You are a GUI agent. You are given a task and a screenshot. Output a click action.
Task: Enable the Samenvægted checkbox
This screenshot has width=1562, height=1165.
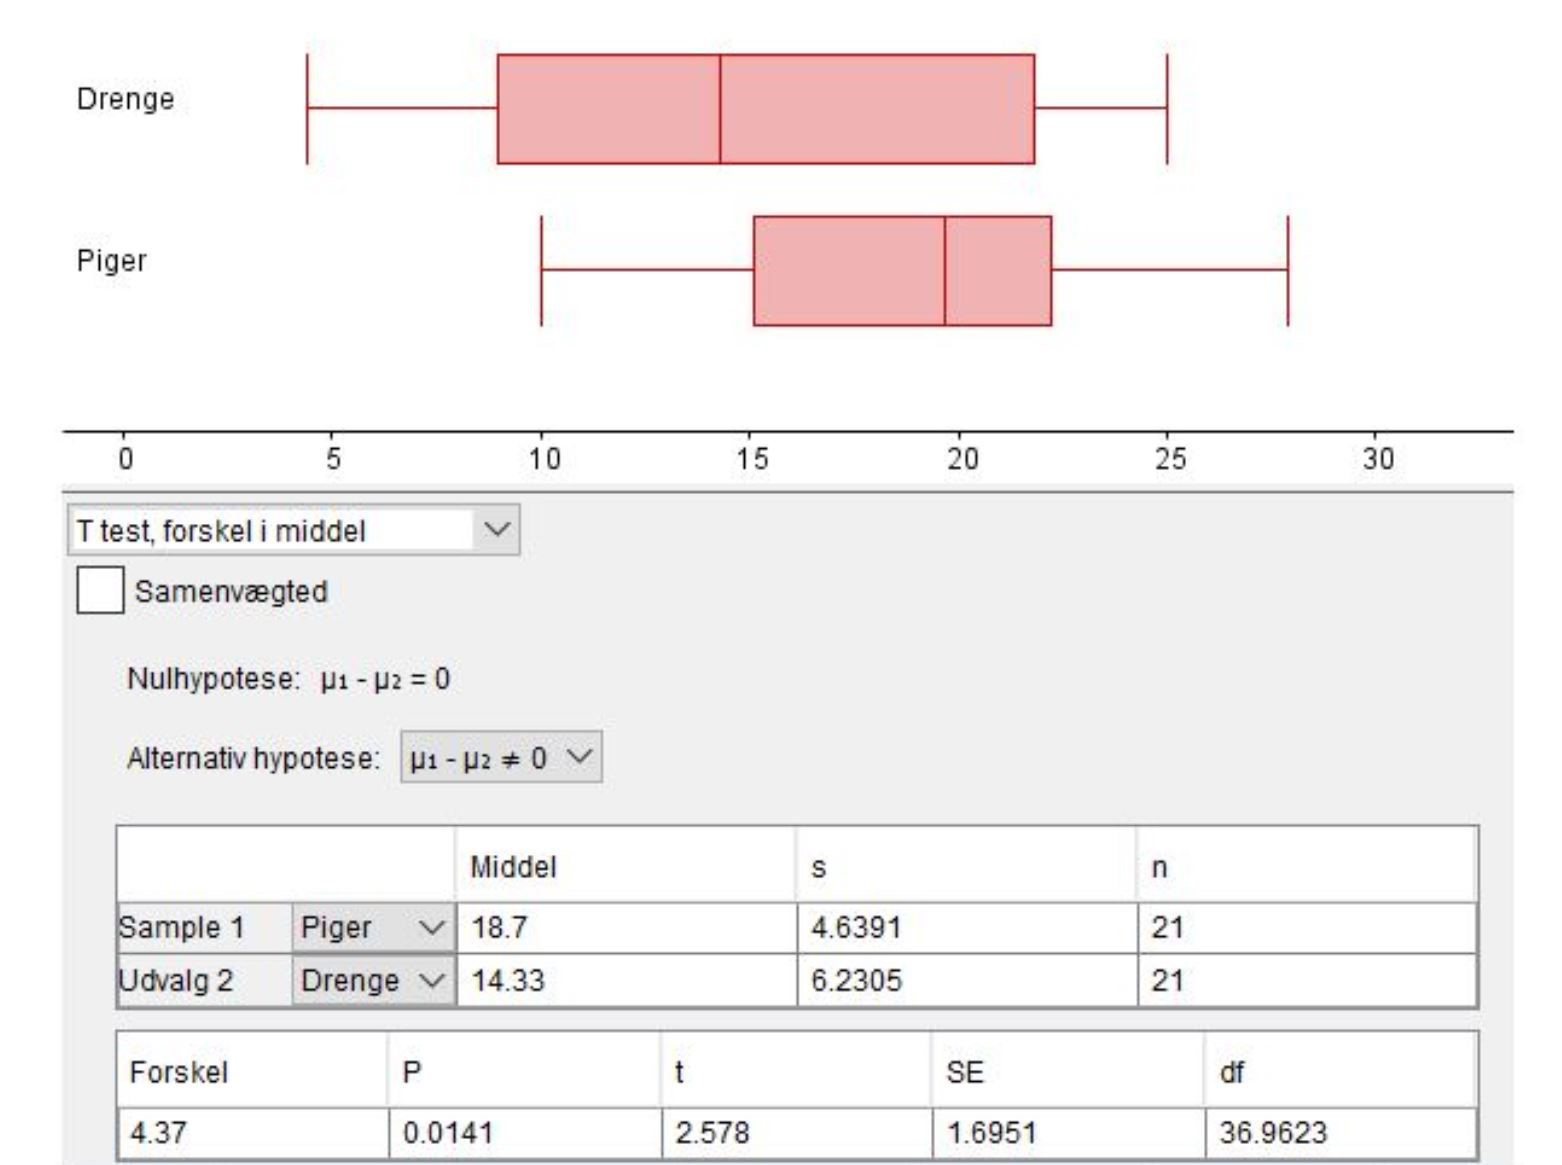coord(100,590)
